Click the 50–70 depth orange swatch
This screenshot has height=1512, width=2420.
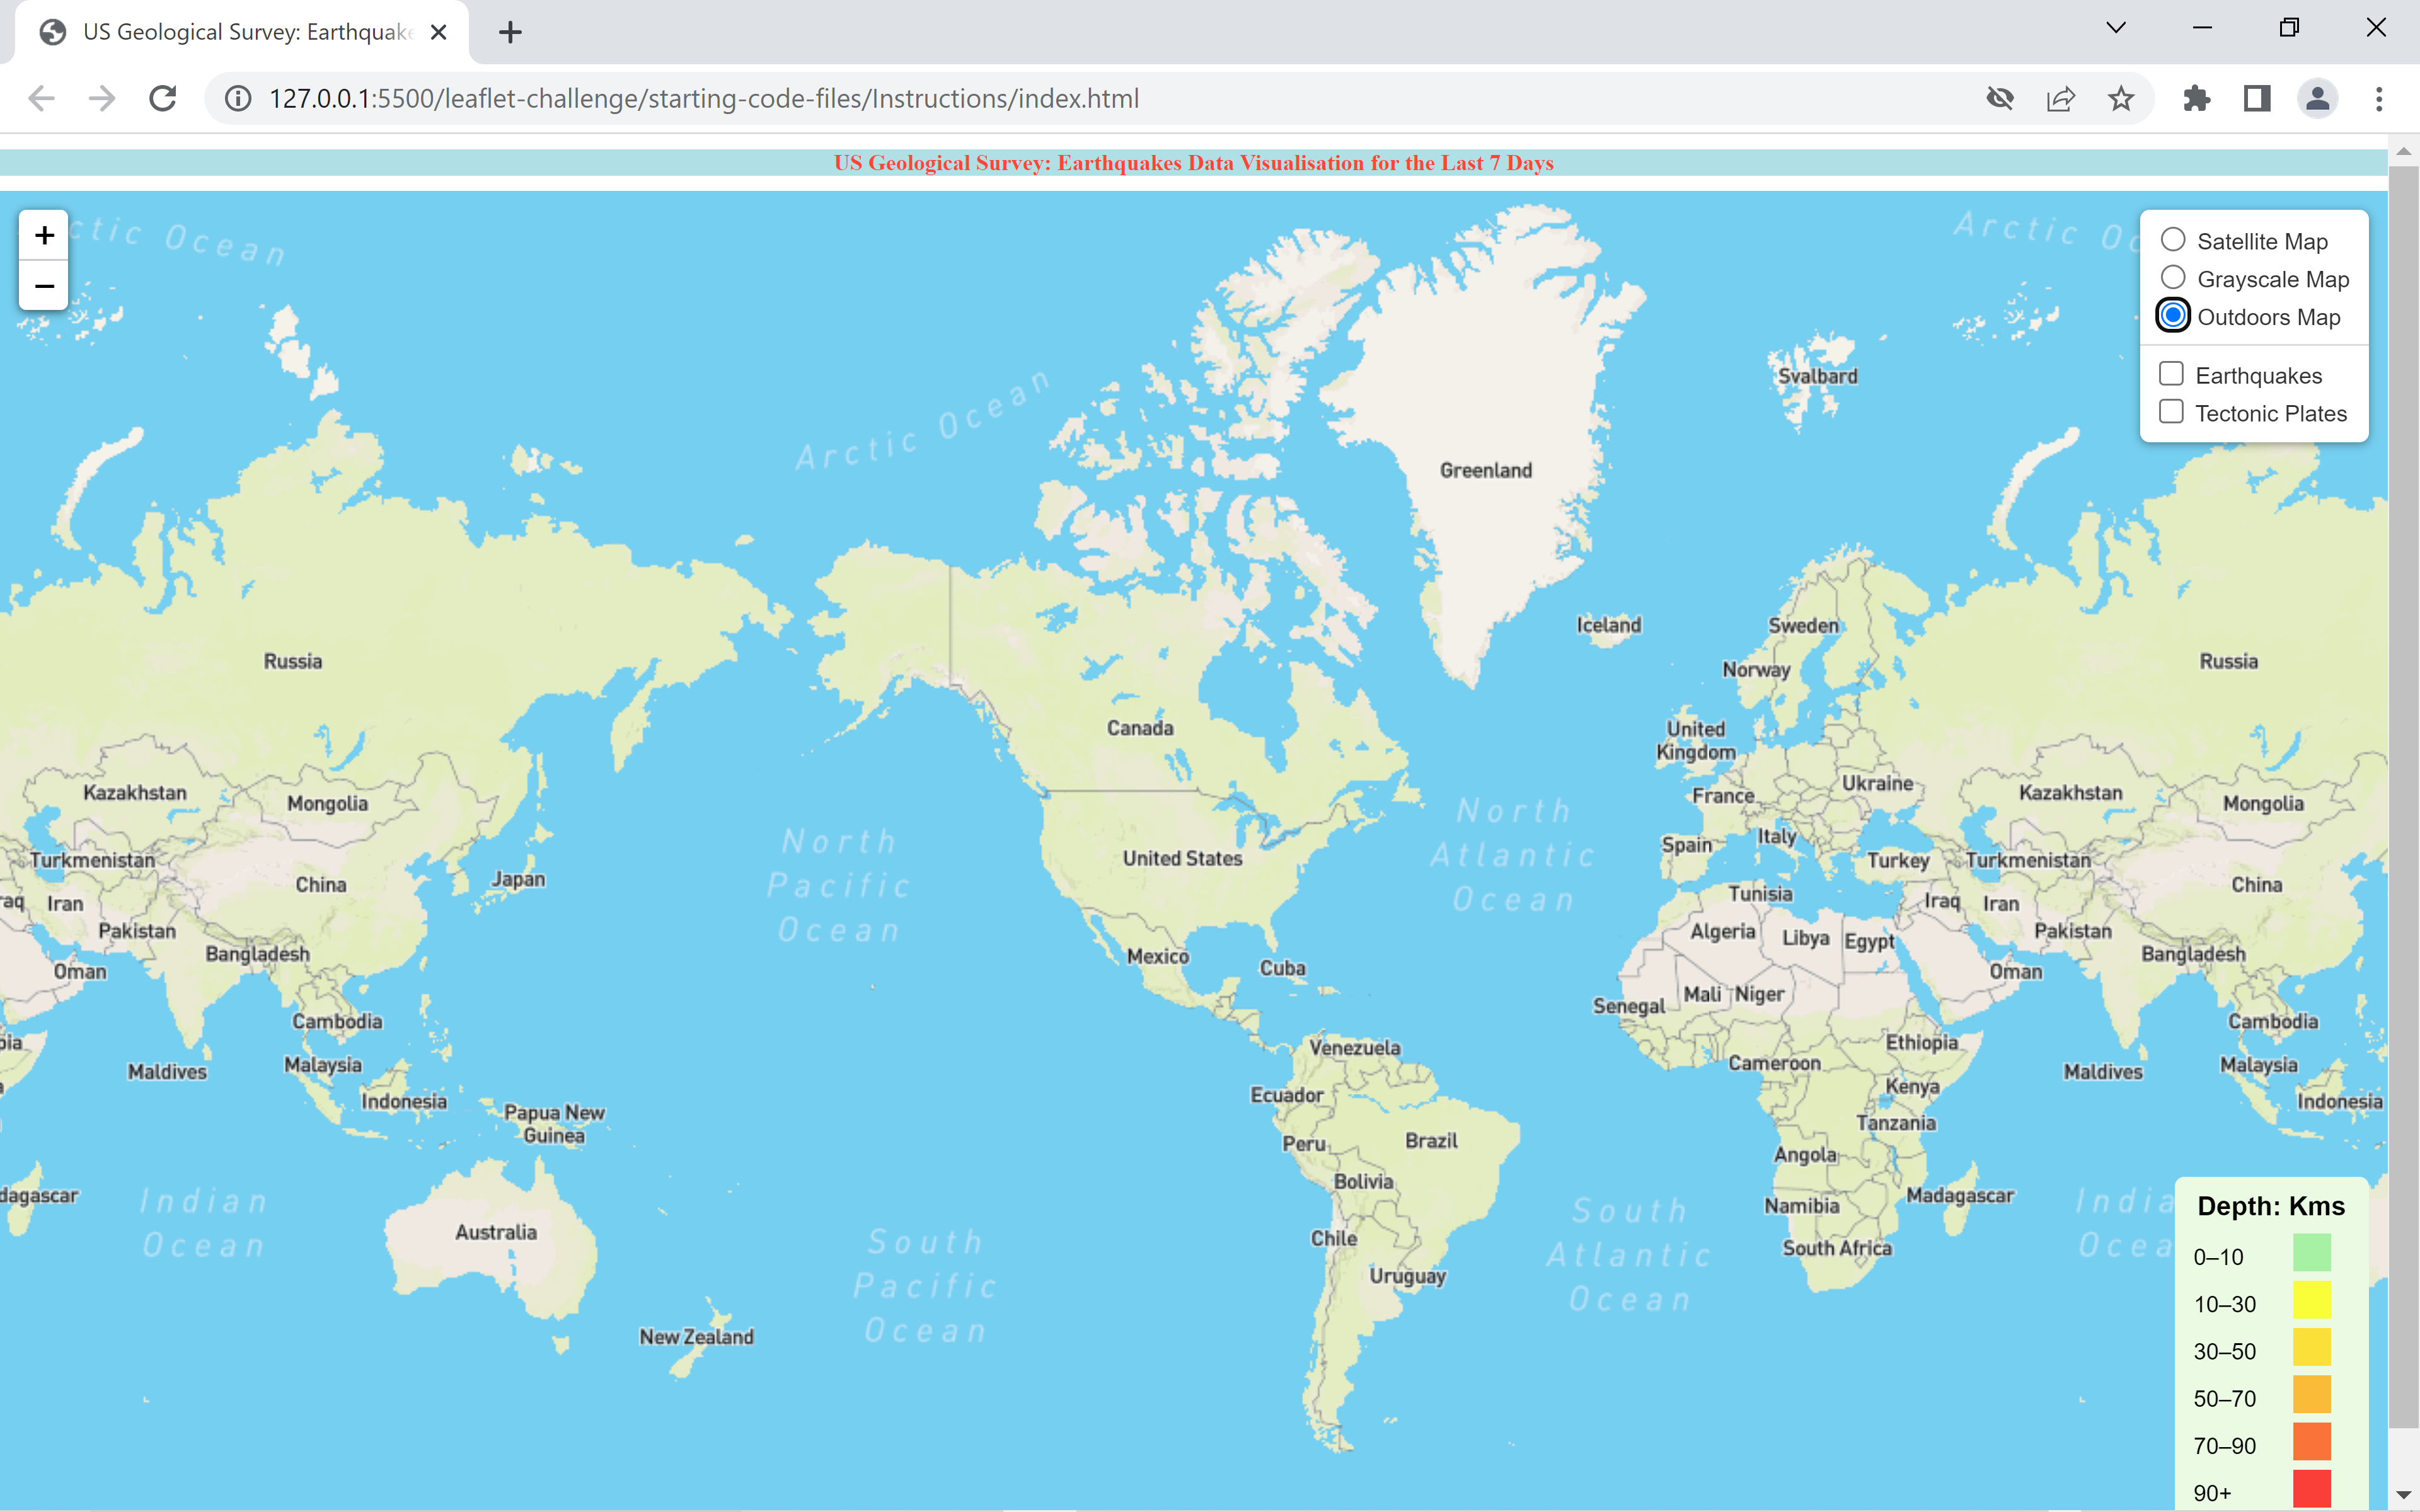click(x=2312, y=1395)
